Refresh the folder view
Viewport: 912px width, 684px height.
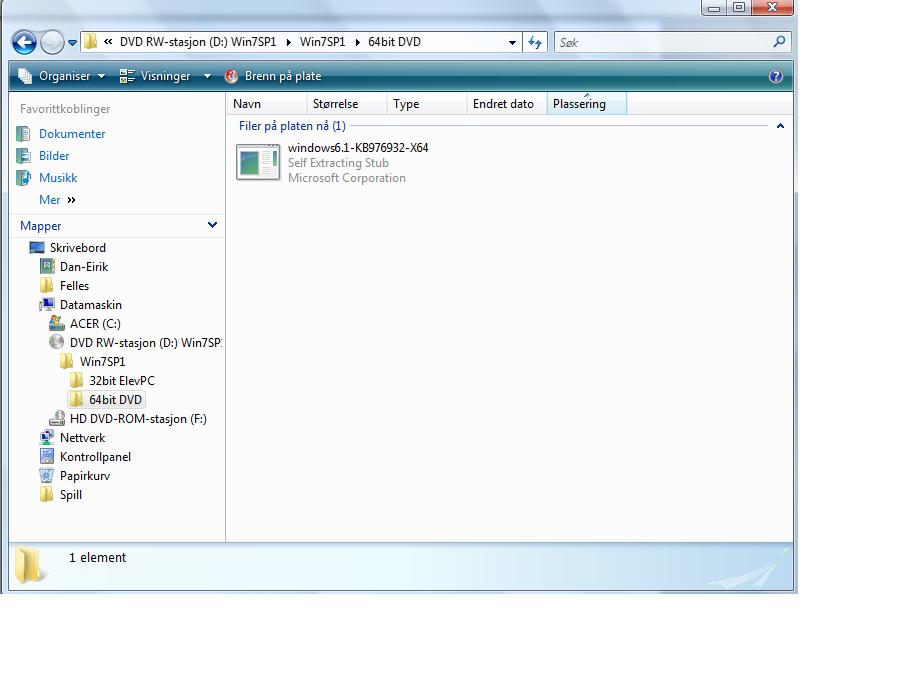(x=535, y=42)
